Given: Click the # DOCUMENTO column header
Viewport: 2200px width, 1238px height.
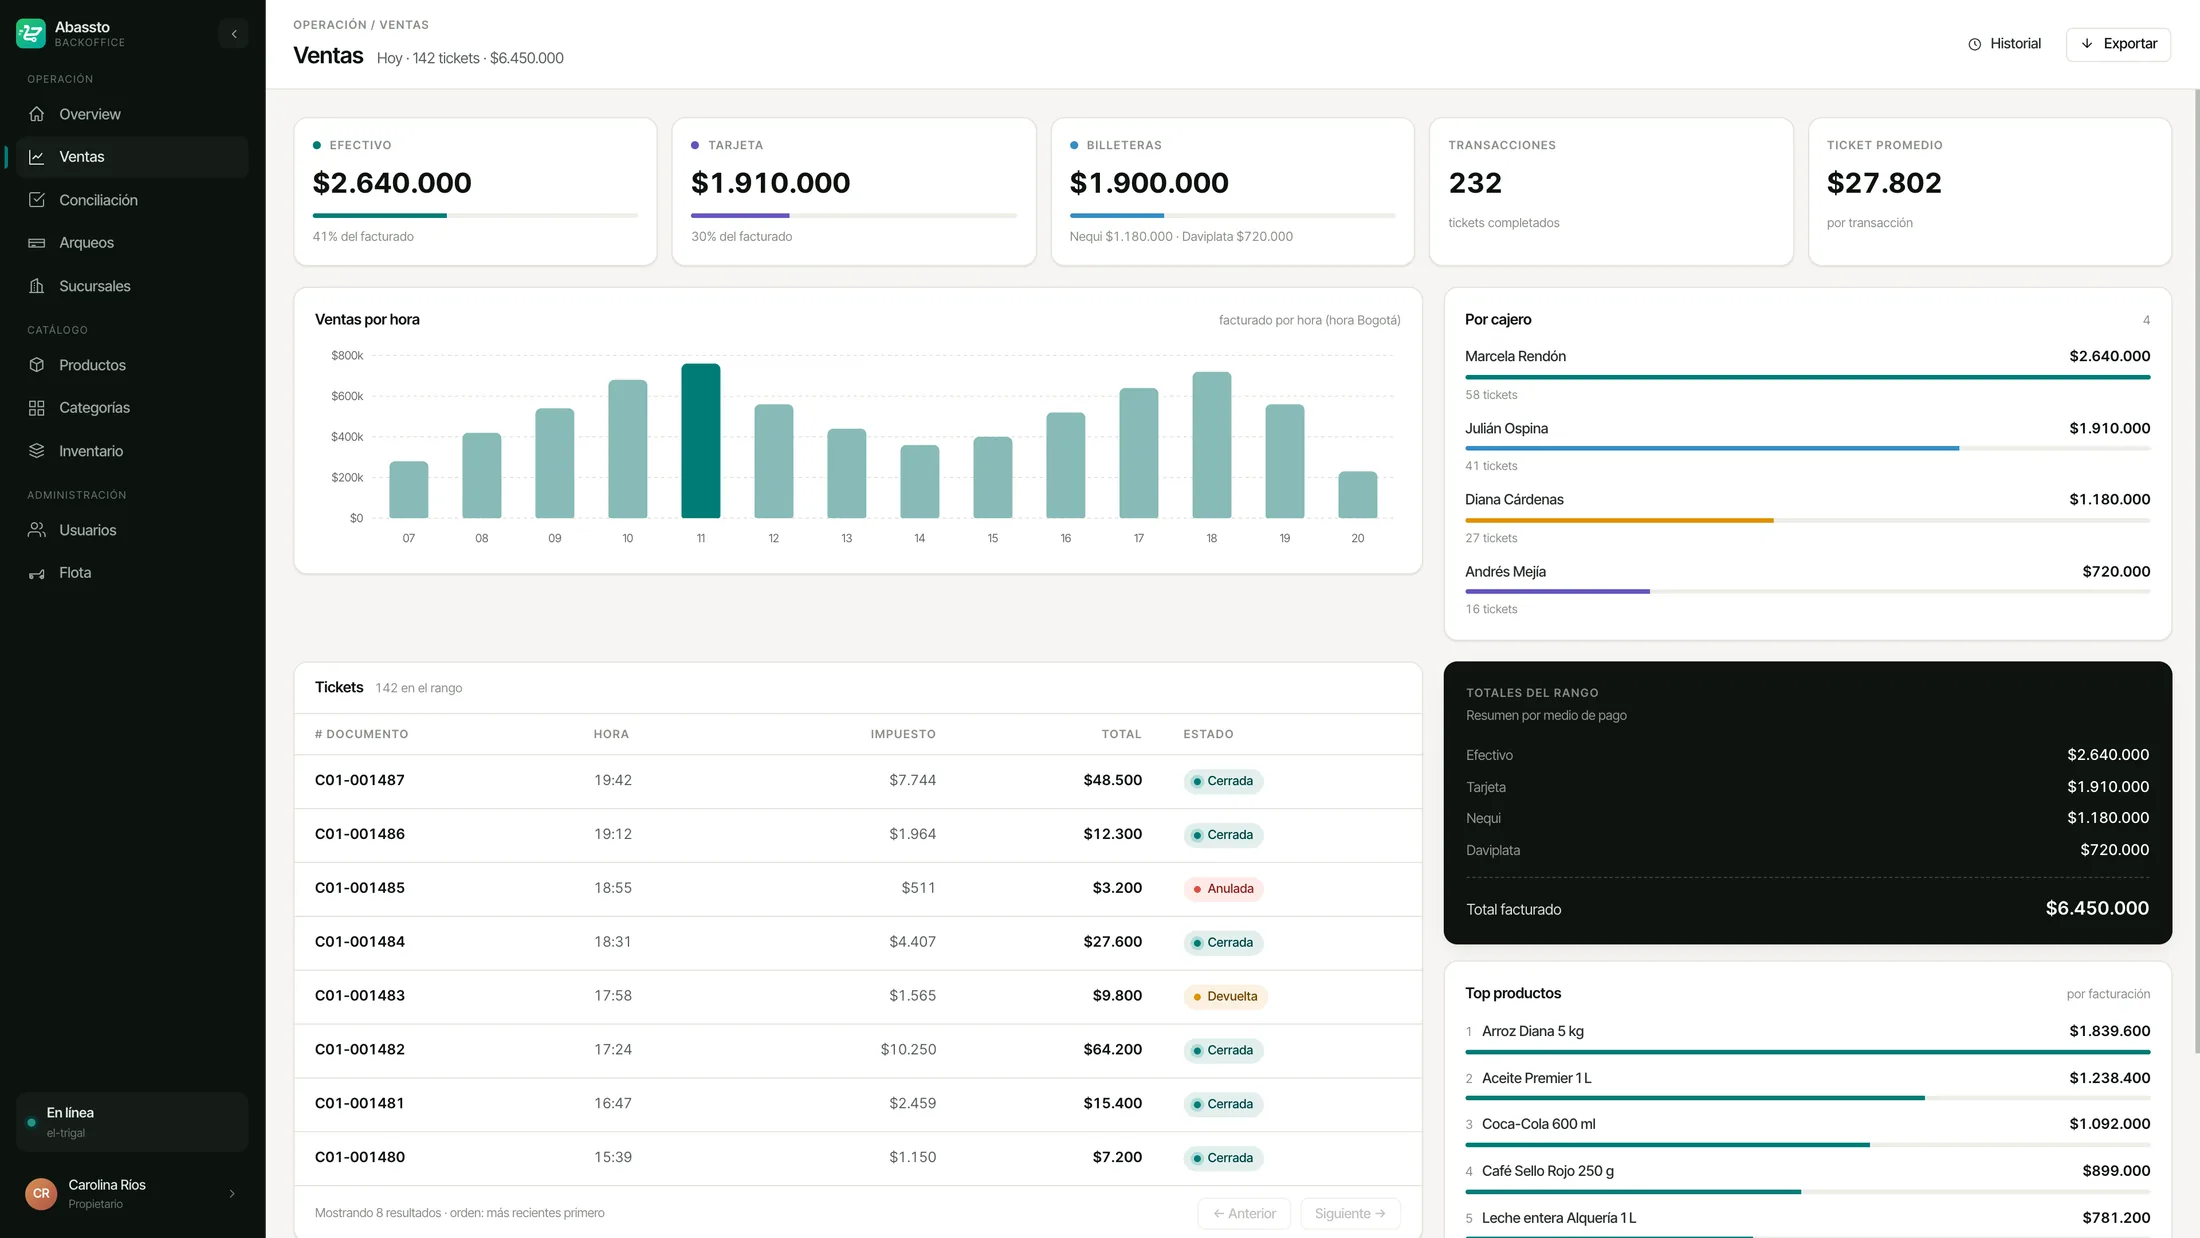Looking at the screenshot, I should pos(361,734).
